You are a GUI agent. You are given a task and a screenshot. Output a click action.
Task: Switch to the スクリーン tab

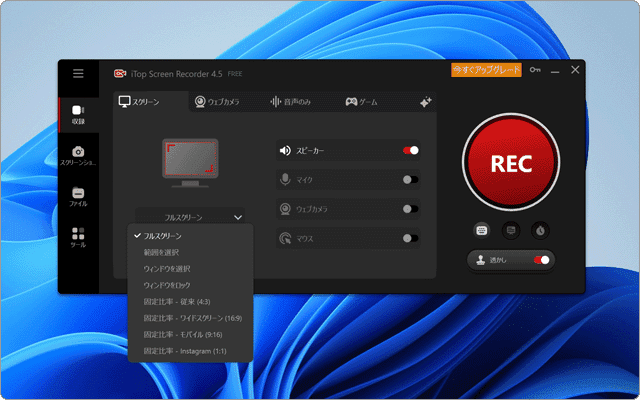coord(150,102)
